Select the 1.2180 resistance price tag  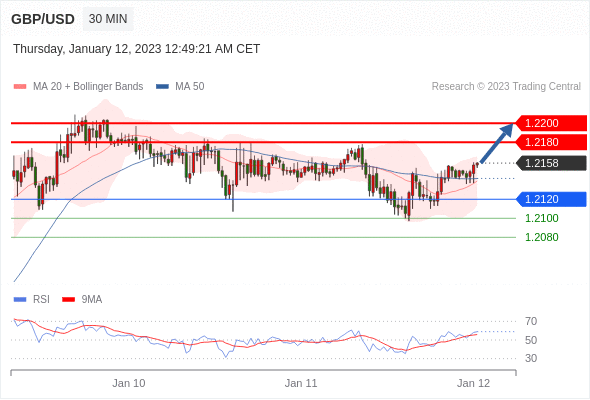point(551,142)
